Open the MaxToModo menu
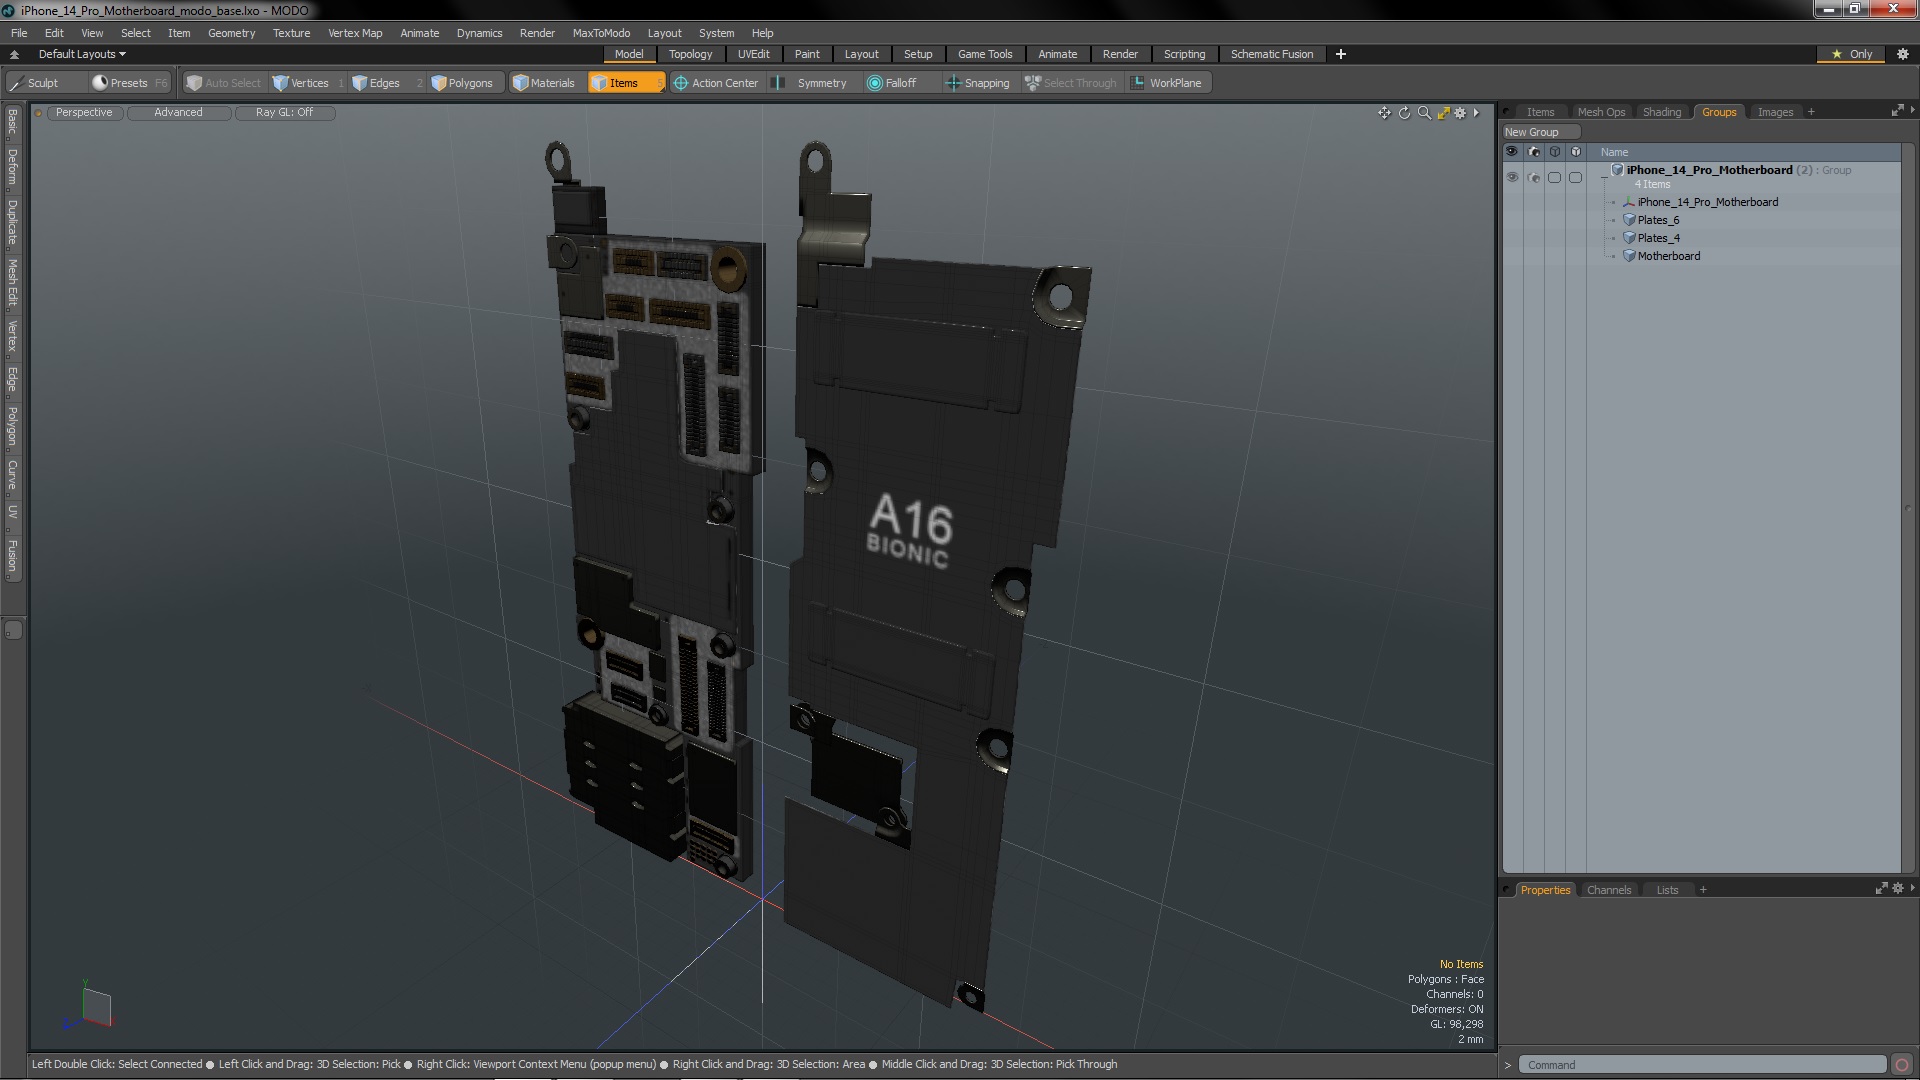The width and height of the screenshot is (1920, 1080). [x=601, y=33]
